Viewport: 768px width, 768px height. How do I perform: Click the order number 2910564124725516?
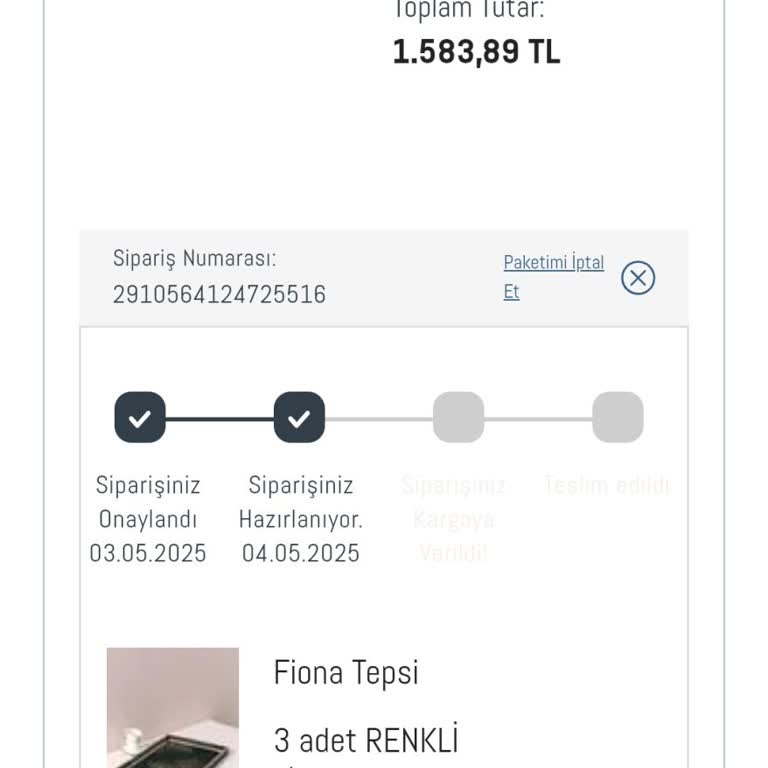coord(219,294)
